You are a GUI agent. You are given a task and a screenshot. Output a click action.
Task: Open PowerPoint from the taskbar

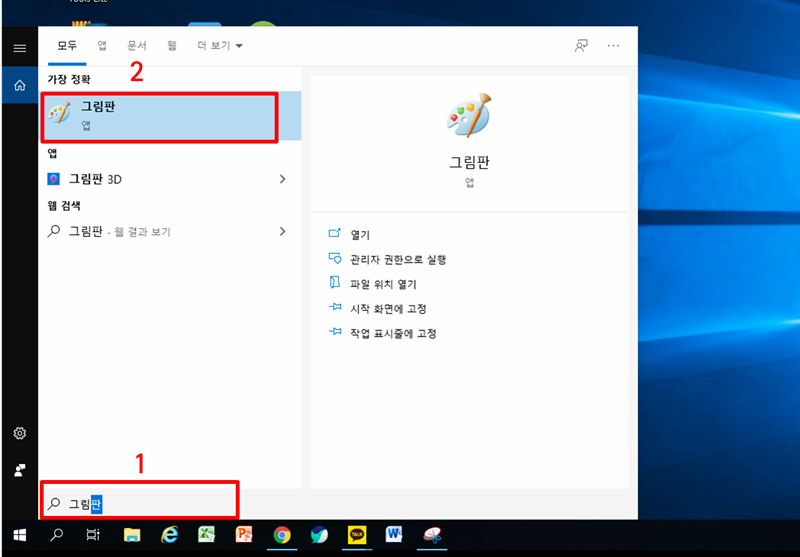(x=244, y=535)
